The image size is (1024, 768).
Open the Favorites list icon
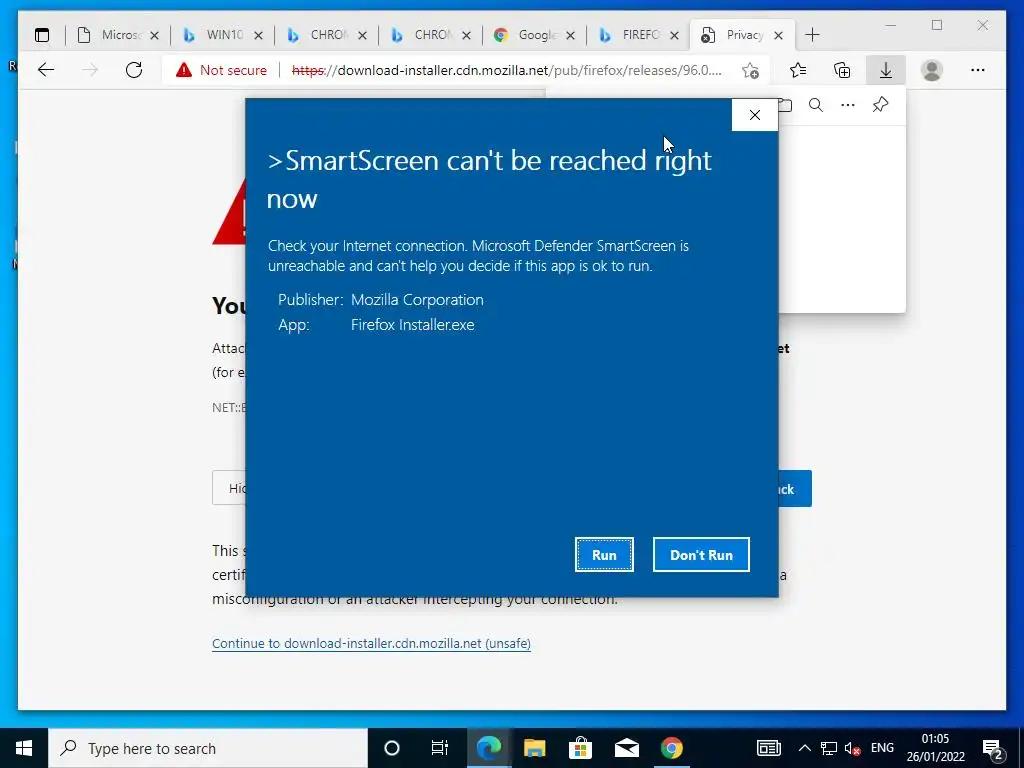(x=797, y=70)
